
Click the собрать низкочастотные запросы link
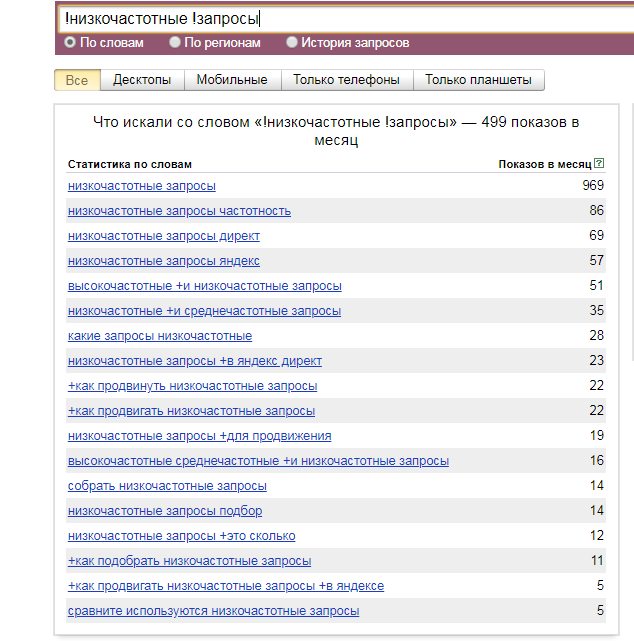click(x=167, y=486)
